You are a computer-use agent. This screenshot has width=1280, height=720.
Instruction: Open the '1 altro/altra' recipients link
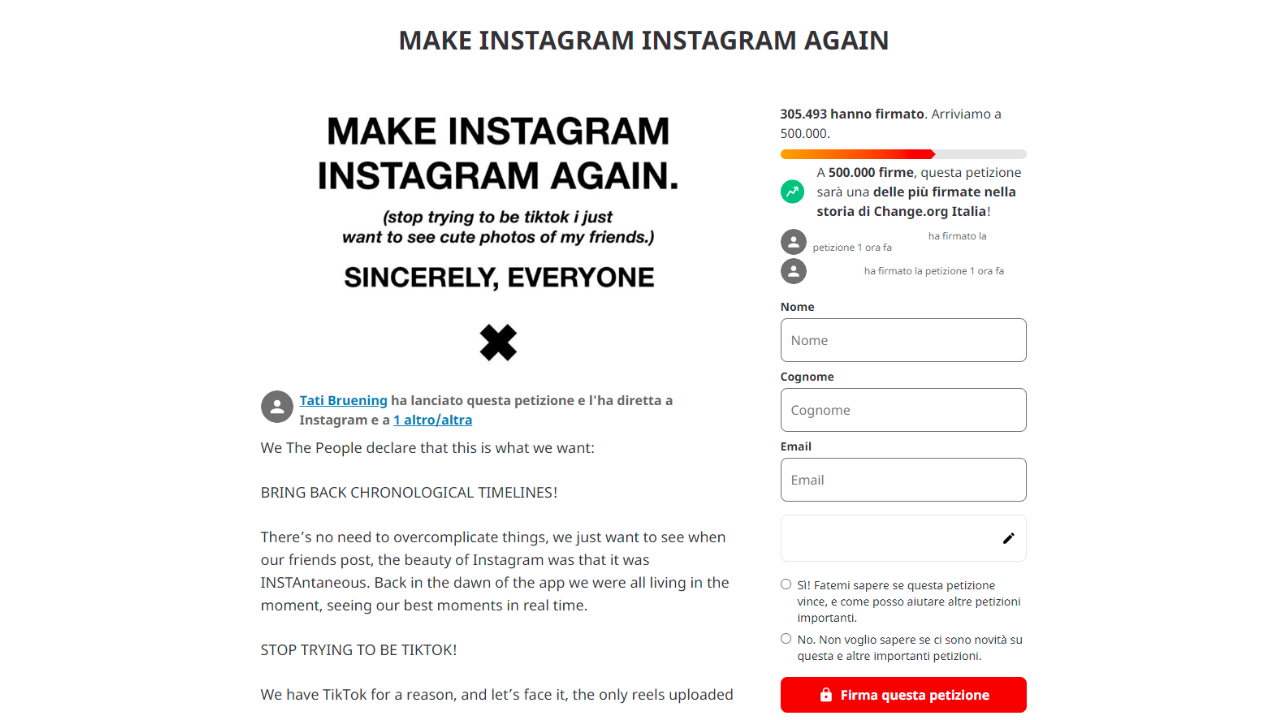tap(432, 420)
